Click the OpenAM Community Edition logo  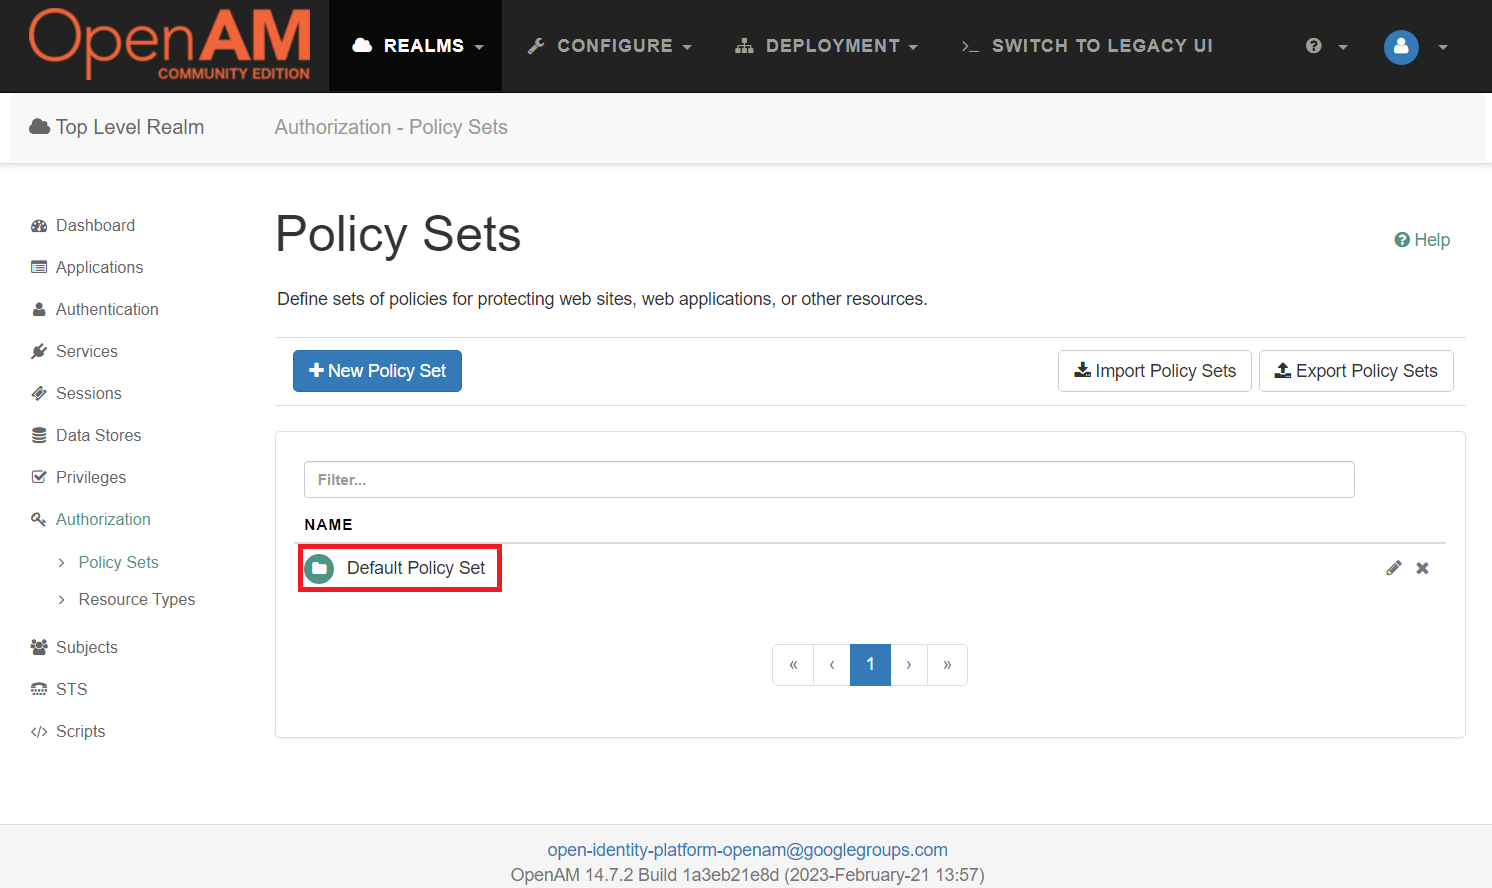point(169,45)
